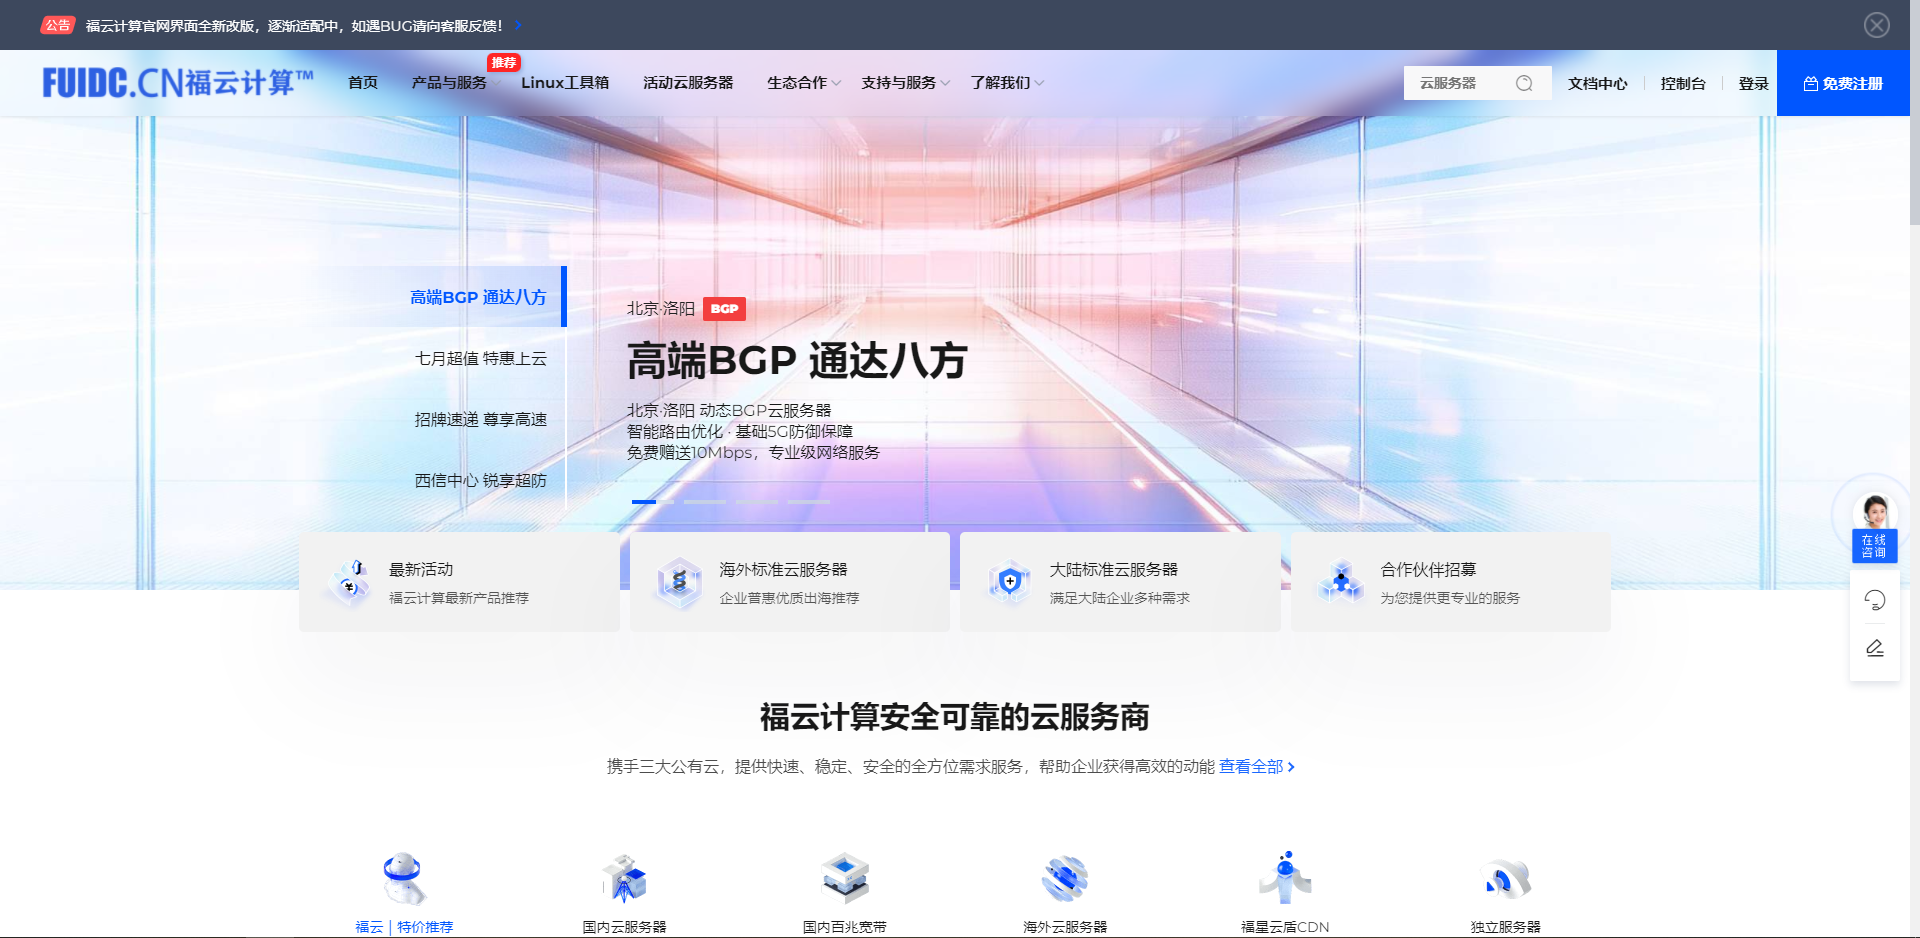Open the 最新活动 card title
Image resolution: width=1920 pixels, height=938 pixels.
coord(421,569)
